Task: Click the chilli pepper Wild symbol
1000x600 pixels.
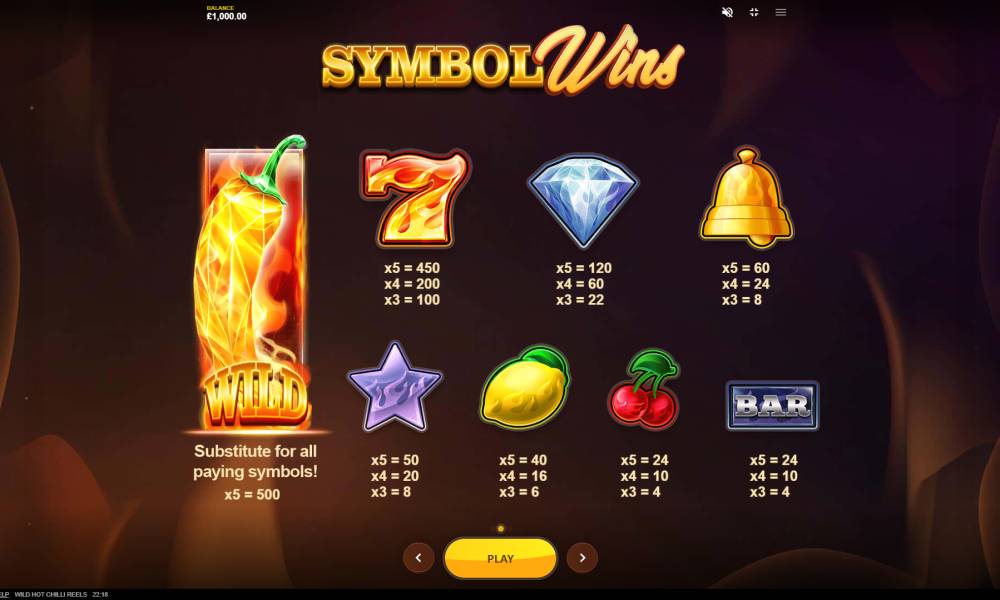Action: pyautogui.click(x=254, y=284)
